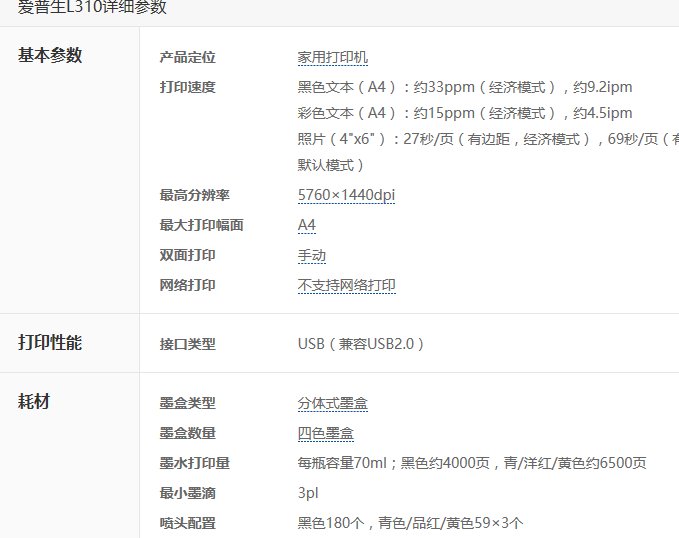Click the 最高分辨率 label

click(x=194, y=195)
